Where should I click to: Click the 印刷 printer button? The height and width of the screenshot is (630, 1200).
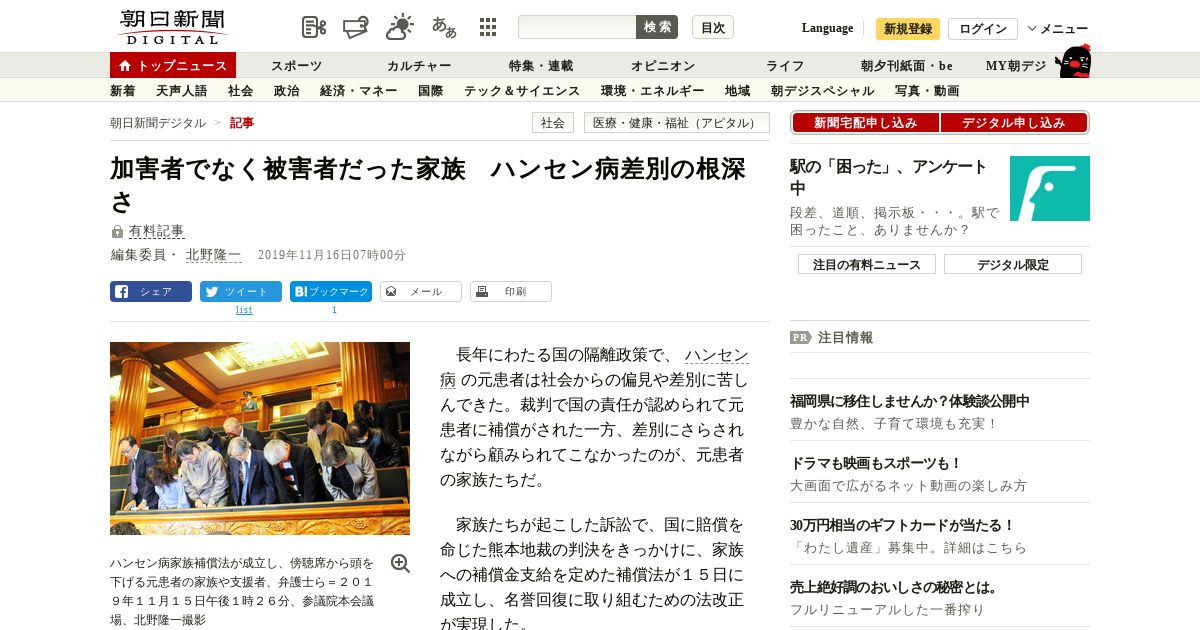point(511,291)
